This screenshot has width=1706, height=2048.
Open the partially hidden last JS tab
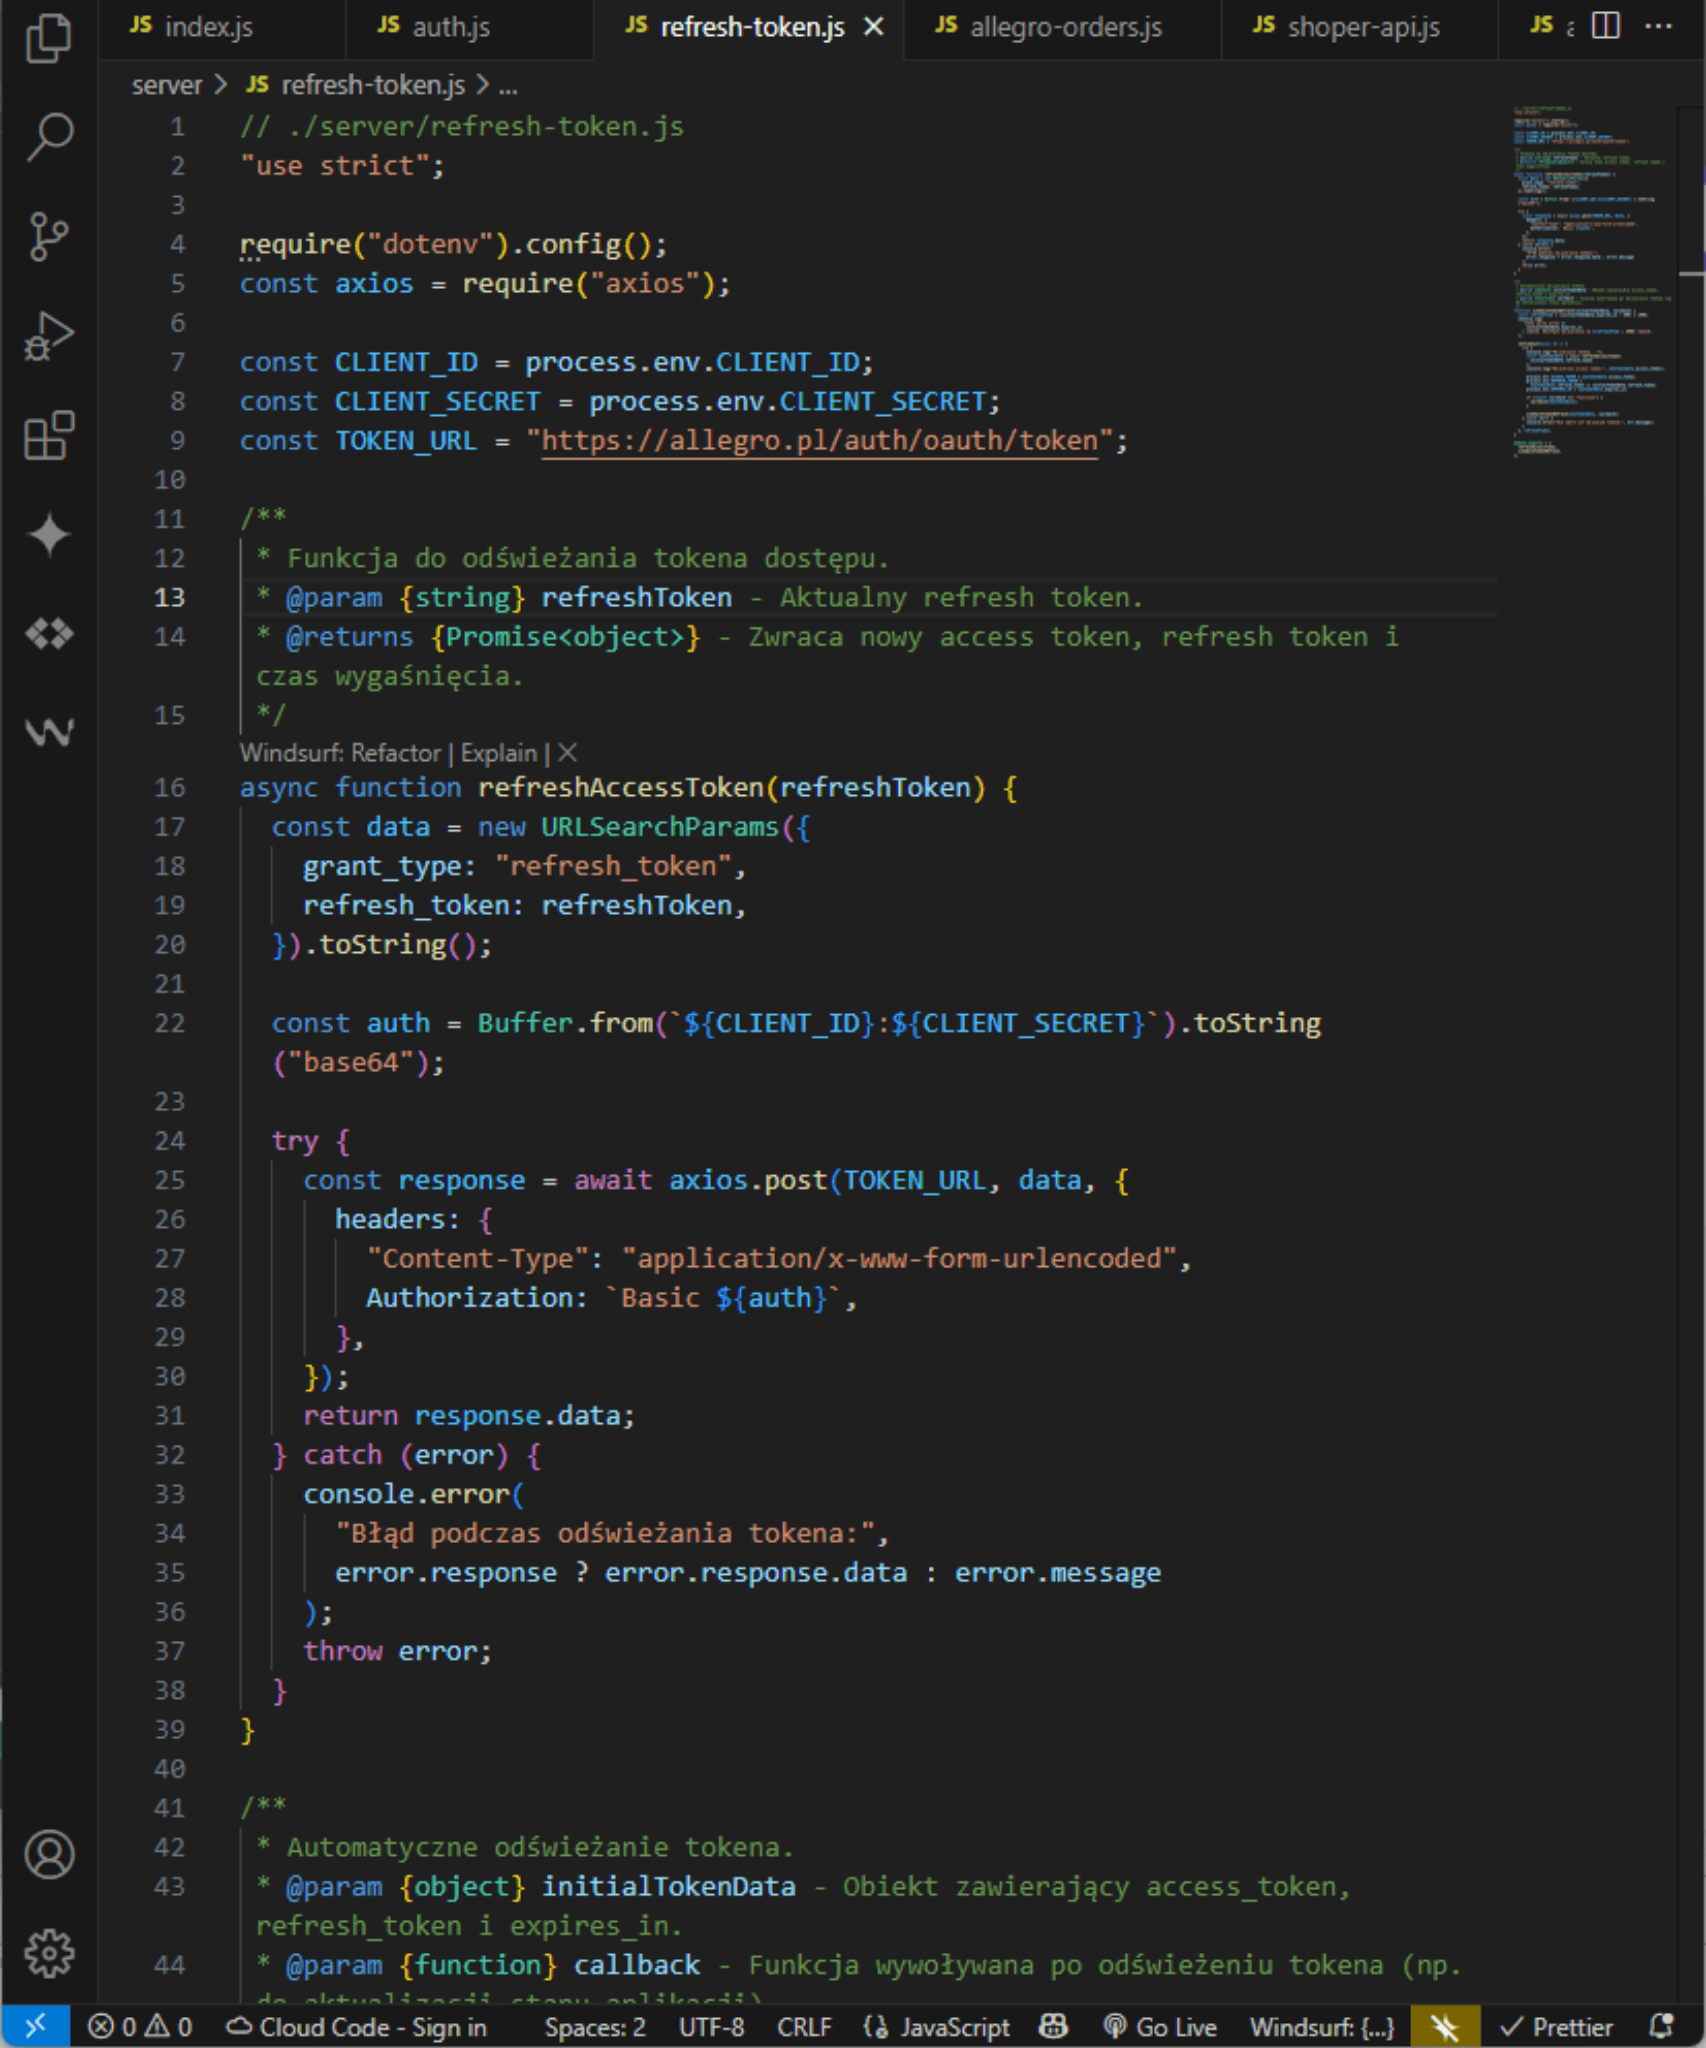(1551, 27)
